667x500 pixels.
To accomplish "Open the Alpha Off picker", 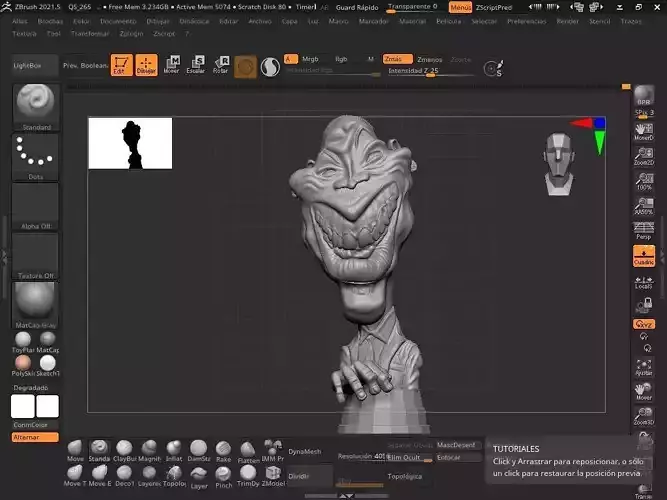I will [x=36, y=207].
